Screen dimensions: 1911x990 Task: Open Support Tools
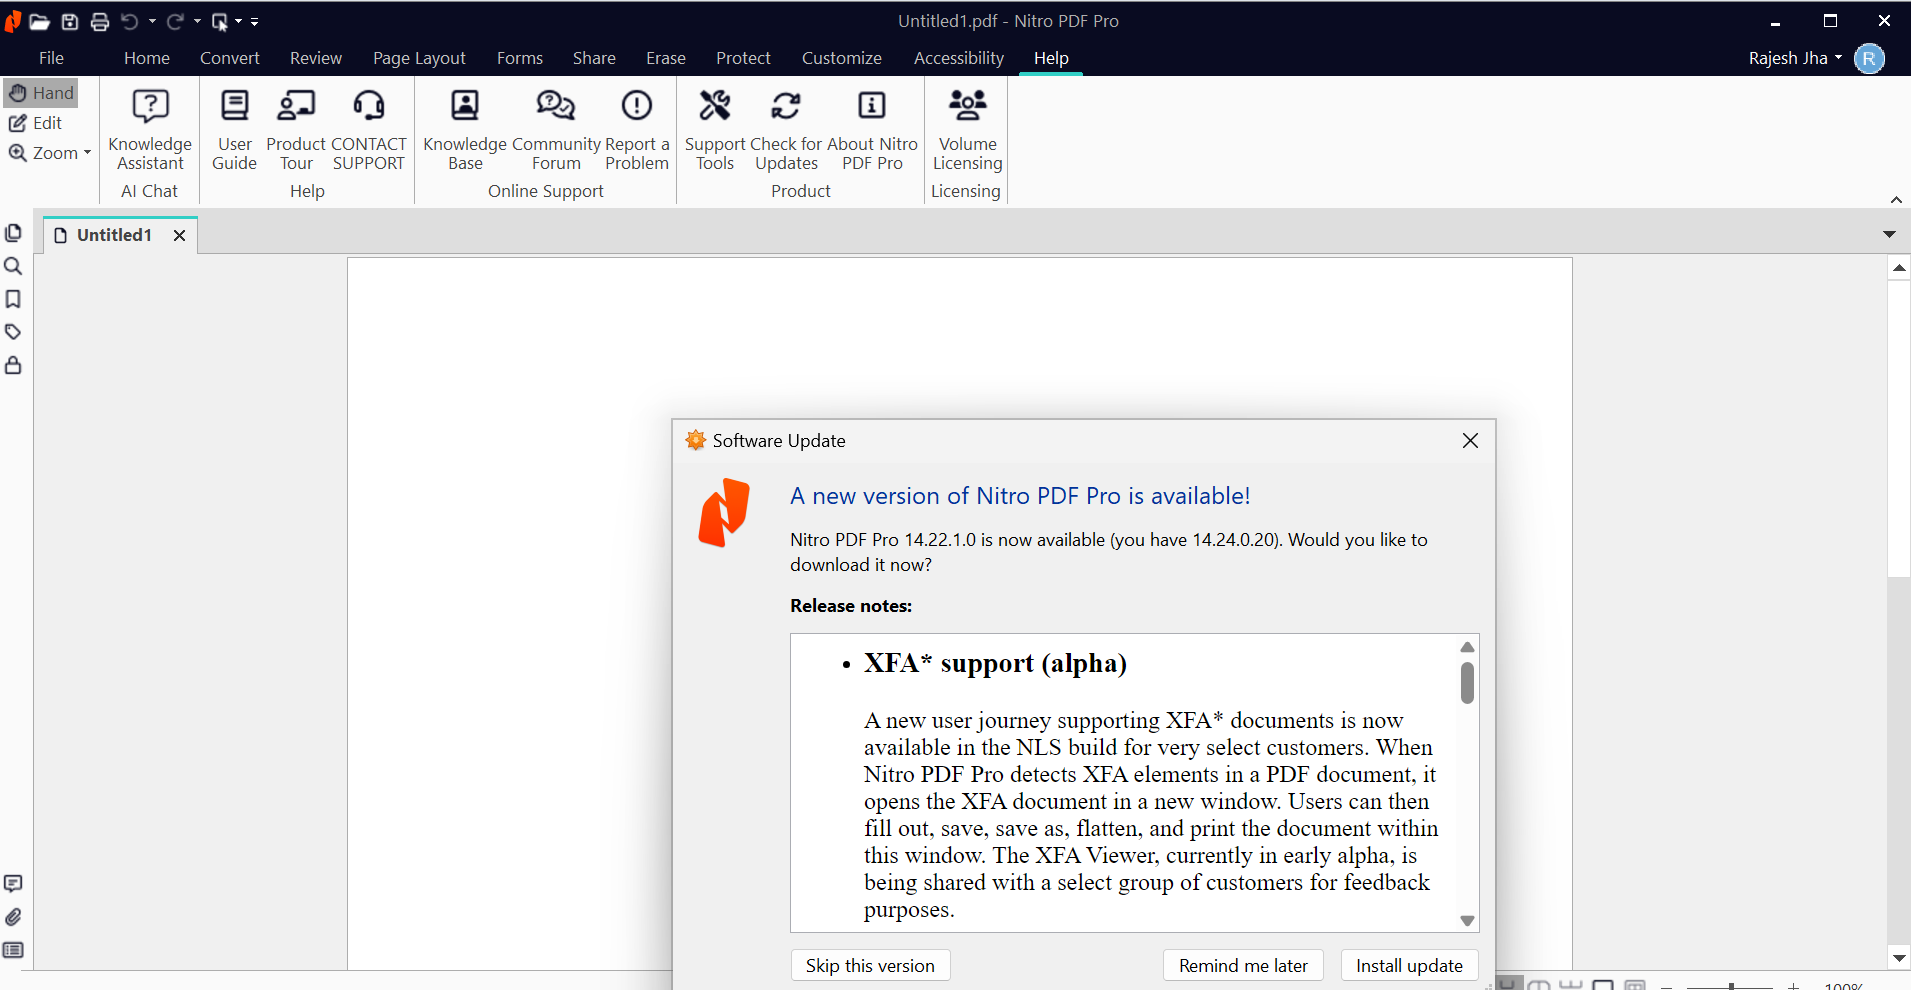tap(713, 130)
